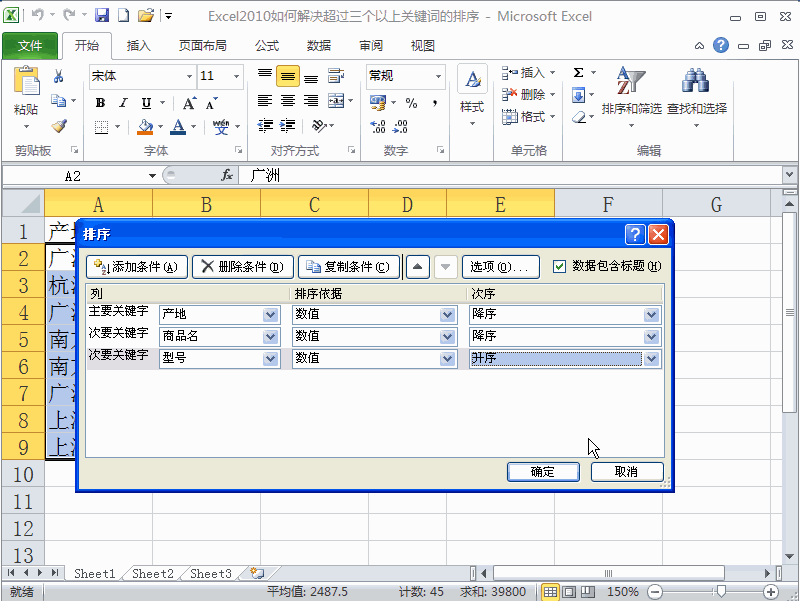Open font size dropdown 11
800x601 pixels.
pos(236,77)
